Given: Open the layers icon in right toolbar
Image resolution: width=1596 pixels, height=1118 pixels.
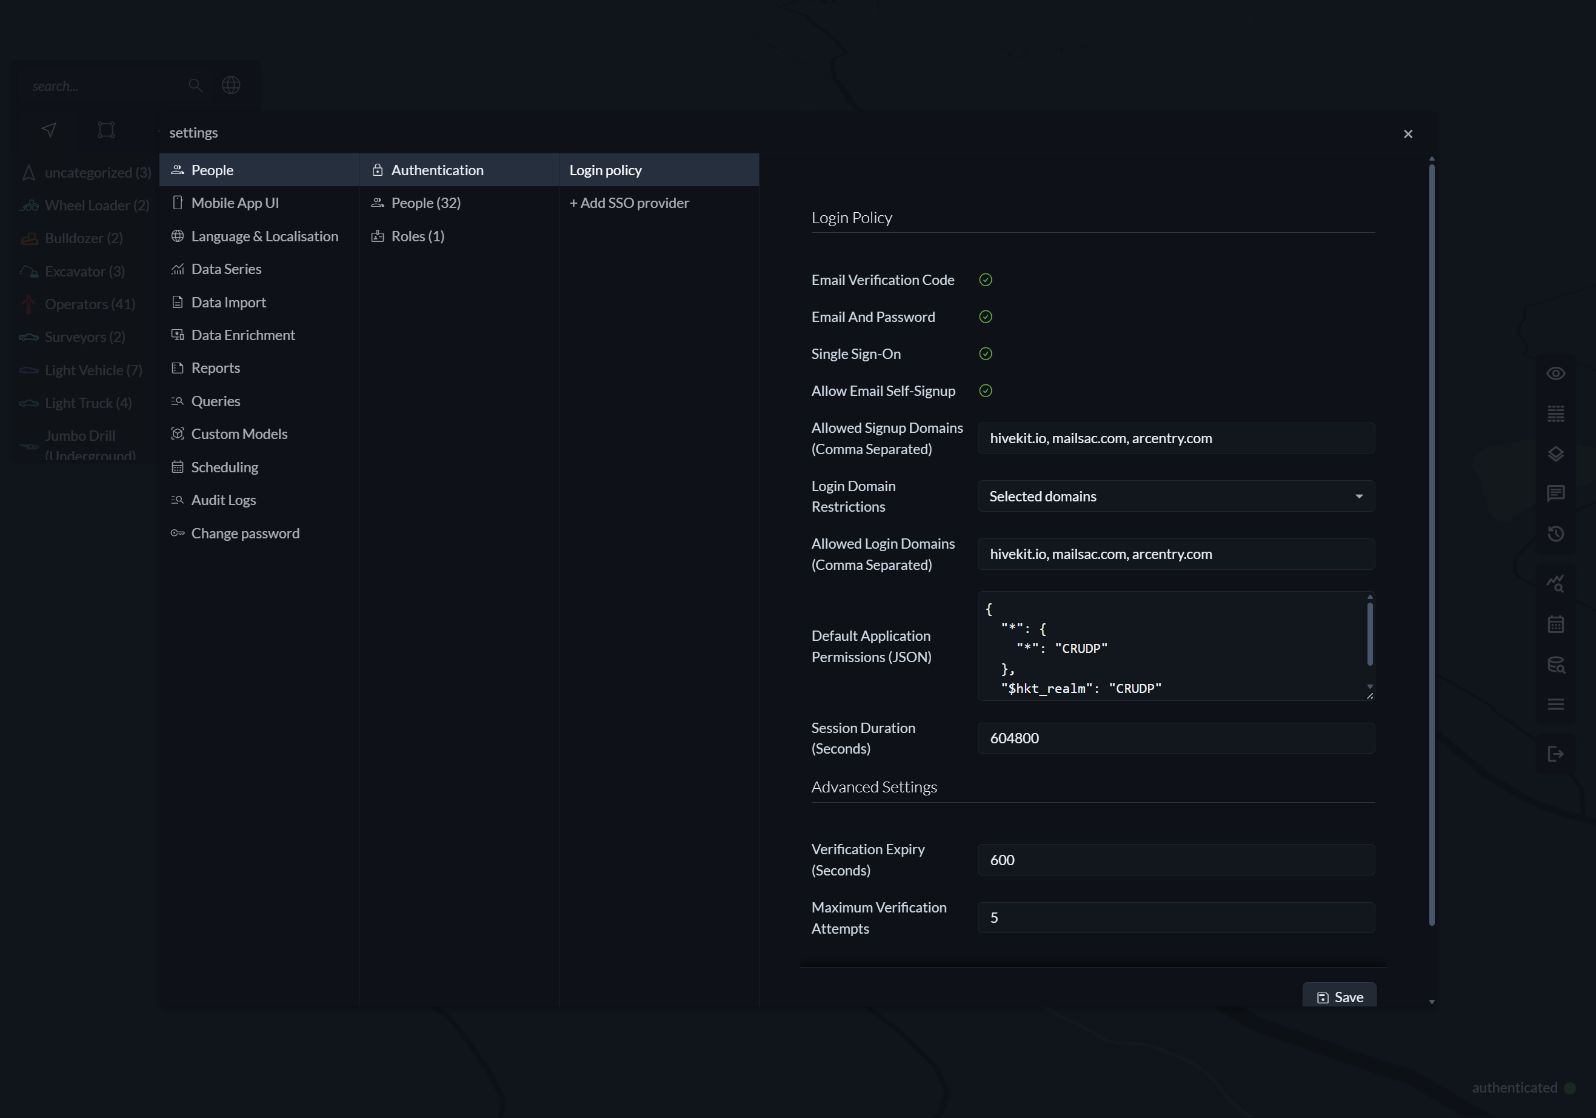Looking at the screenshot, I should pos(1556,454).
